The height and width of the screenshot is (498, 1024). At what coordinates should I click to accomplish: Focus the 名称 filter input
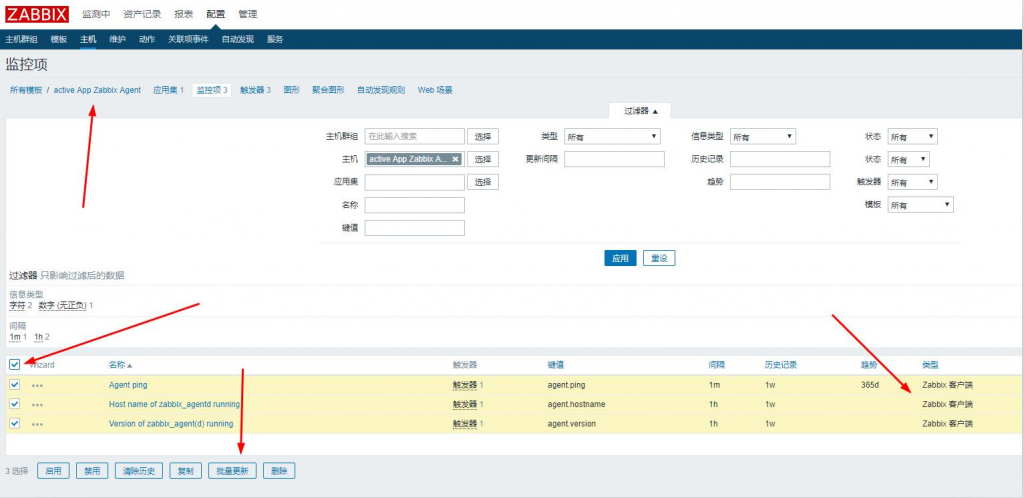(415, 205)
